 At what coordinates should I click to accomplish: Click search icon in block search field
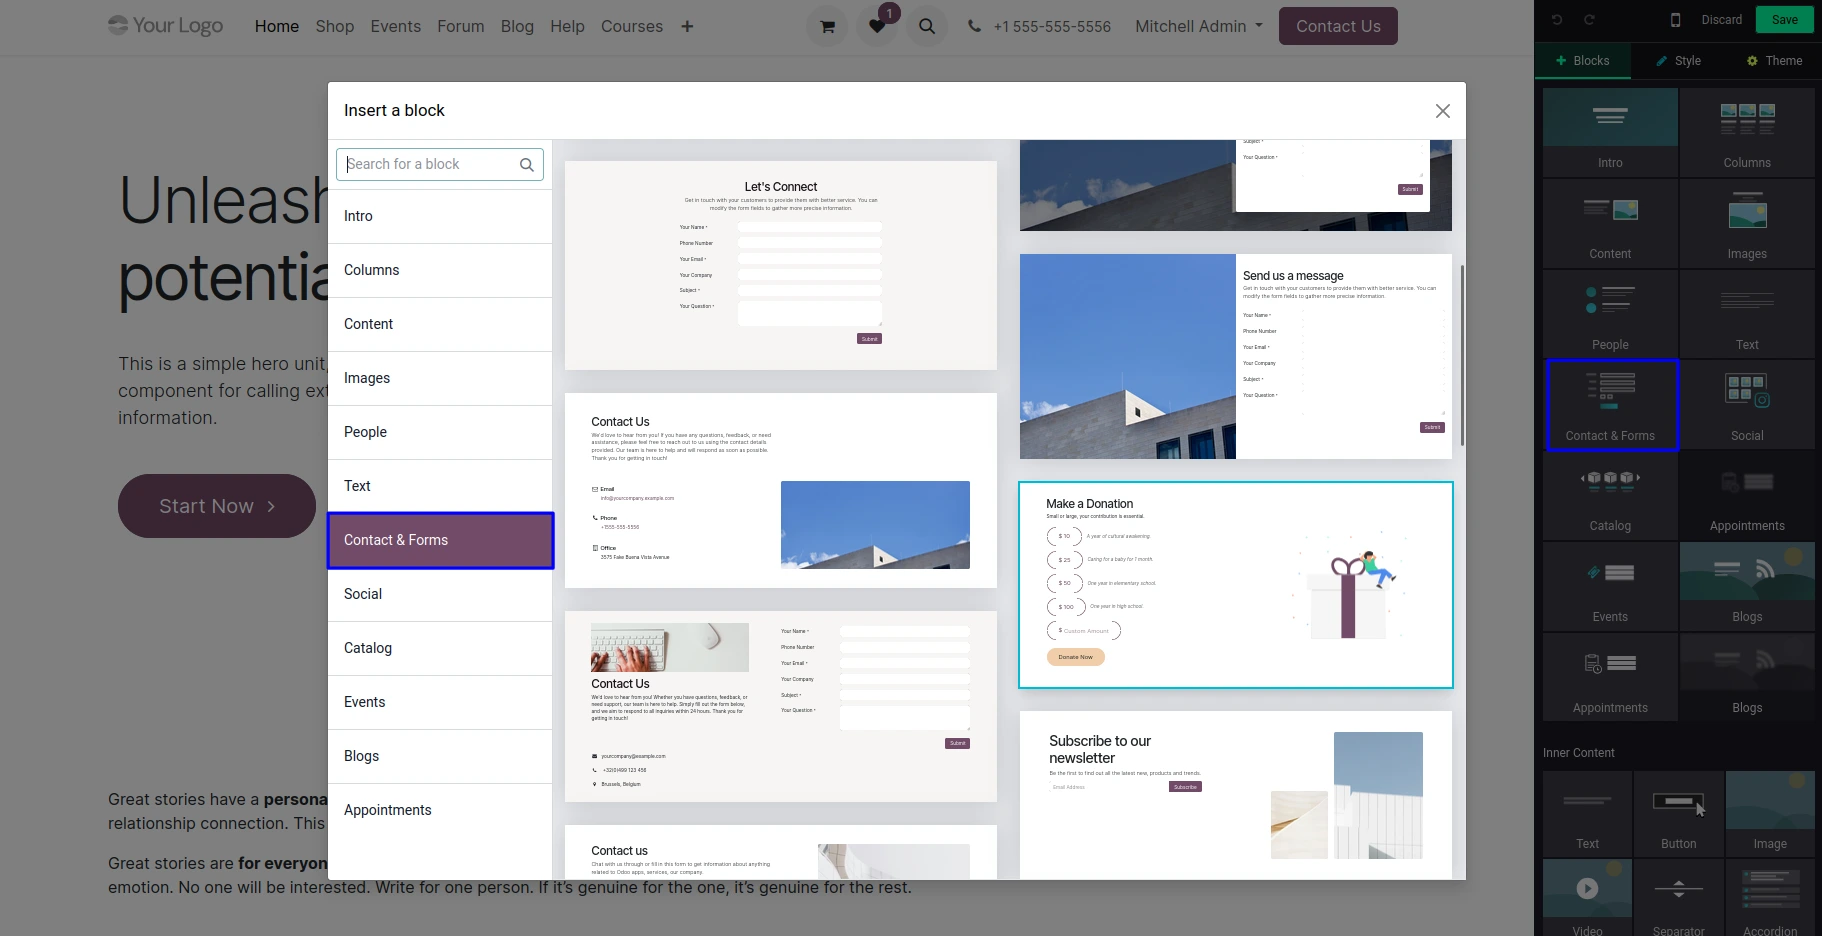(x=527, y=165)
